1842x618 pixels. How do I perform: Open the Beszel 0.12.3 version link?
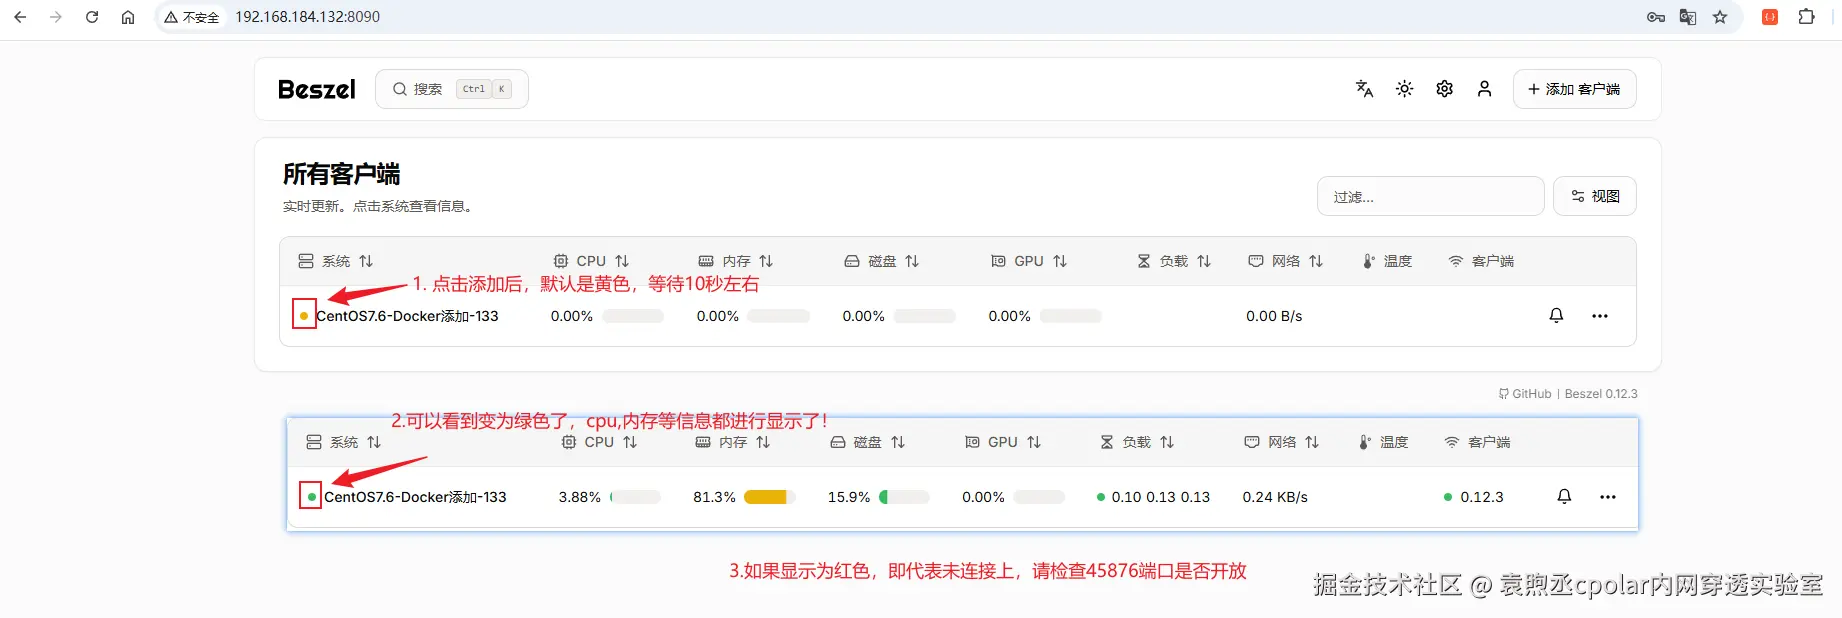[x=1601, y=394]
